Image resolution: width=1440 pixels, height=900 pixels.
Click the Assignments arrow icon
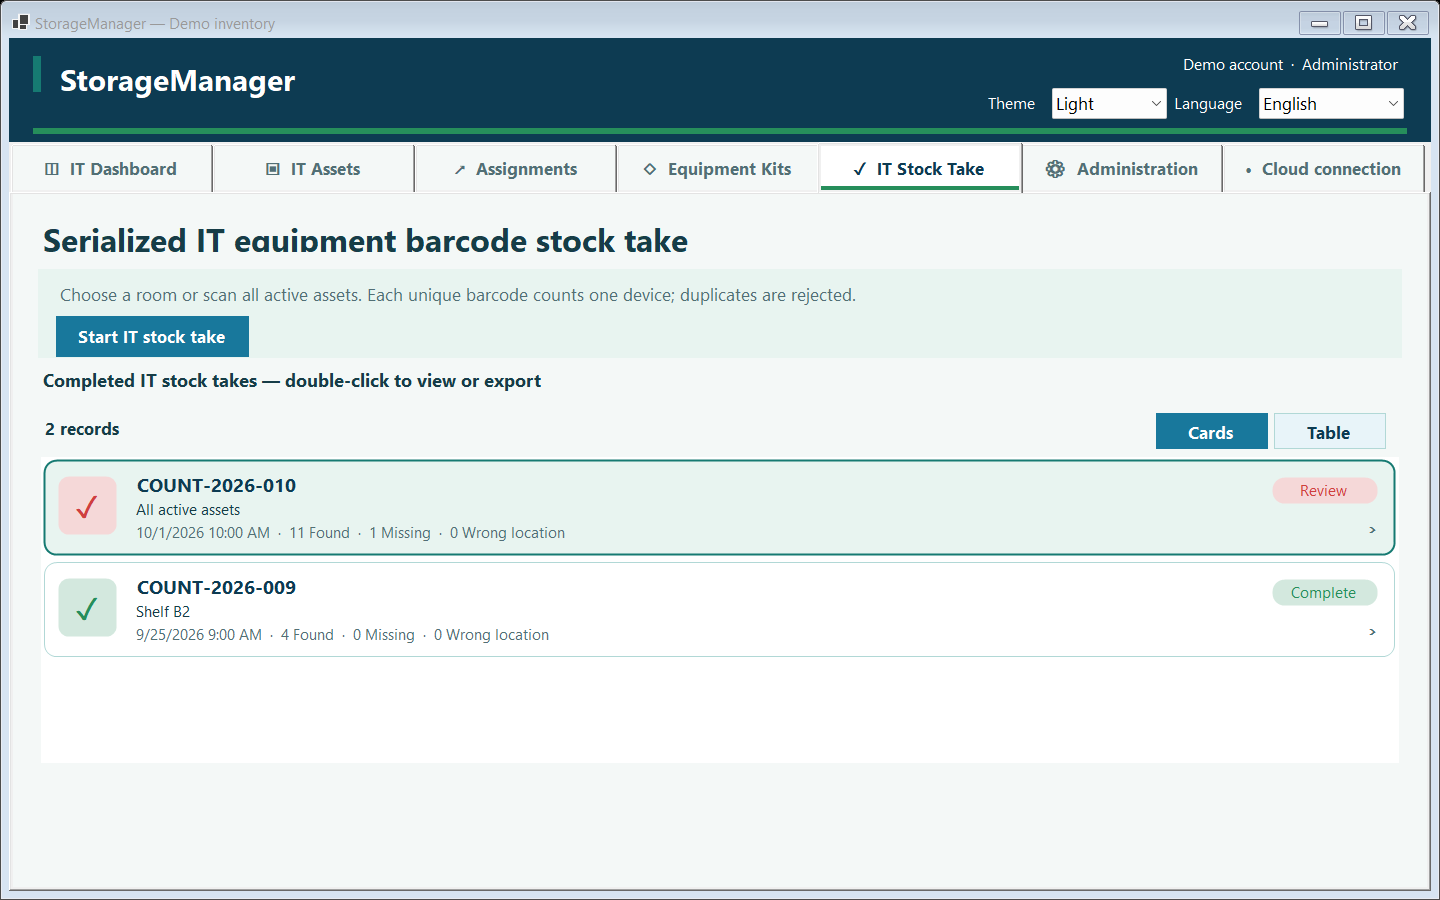460,170
